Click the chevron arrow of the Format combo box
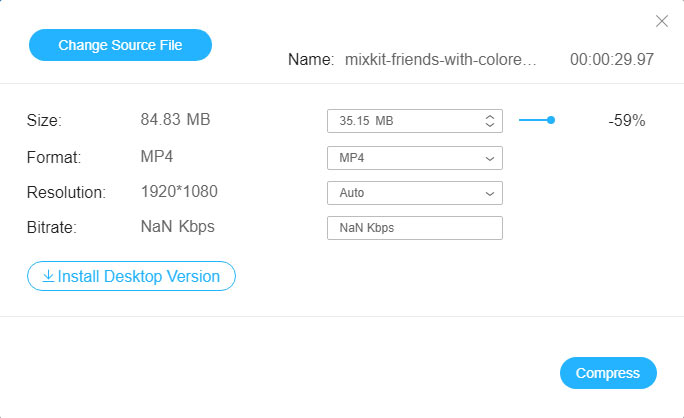This screenshot has height=418, width=684. click(x=490, y=158)
